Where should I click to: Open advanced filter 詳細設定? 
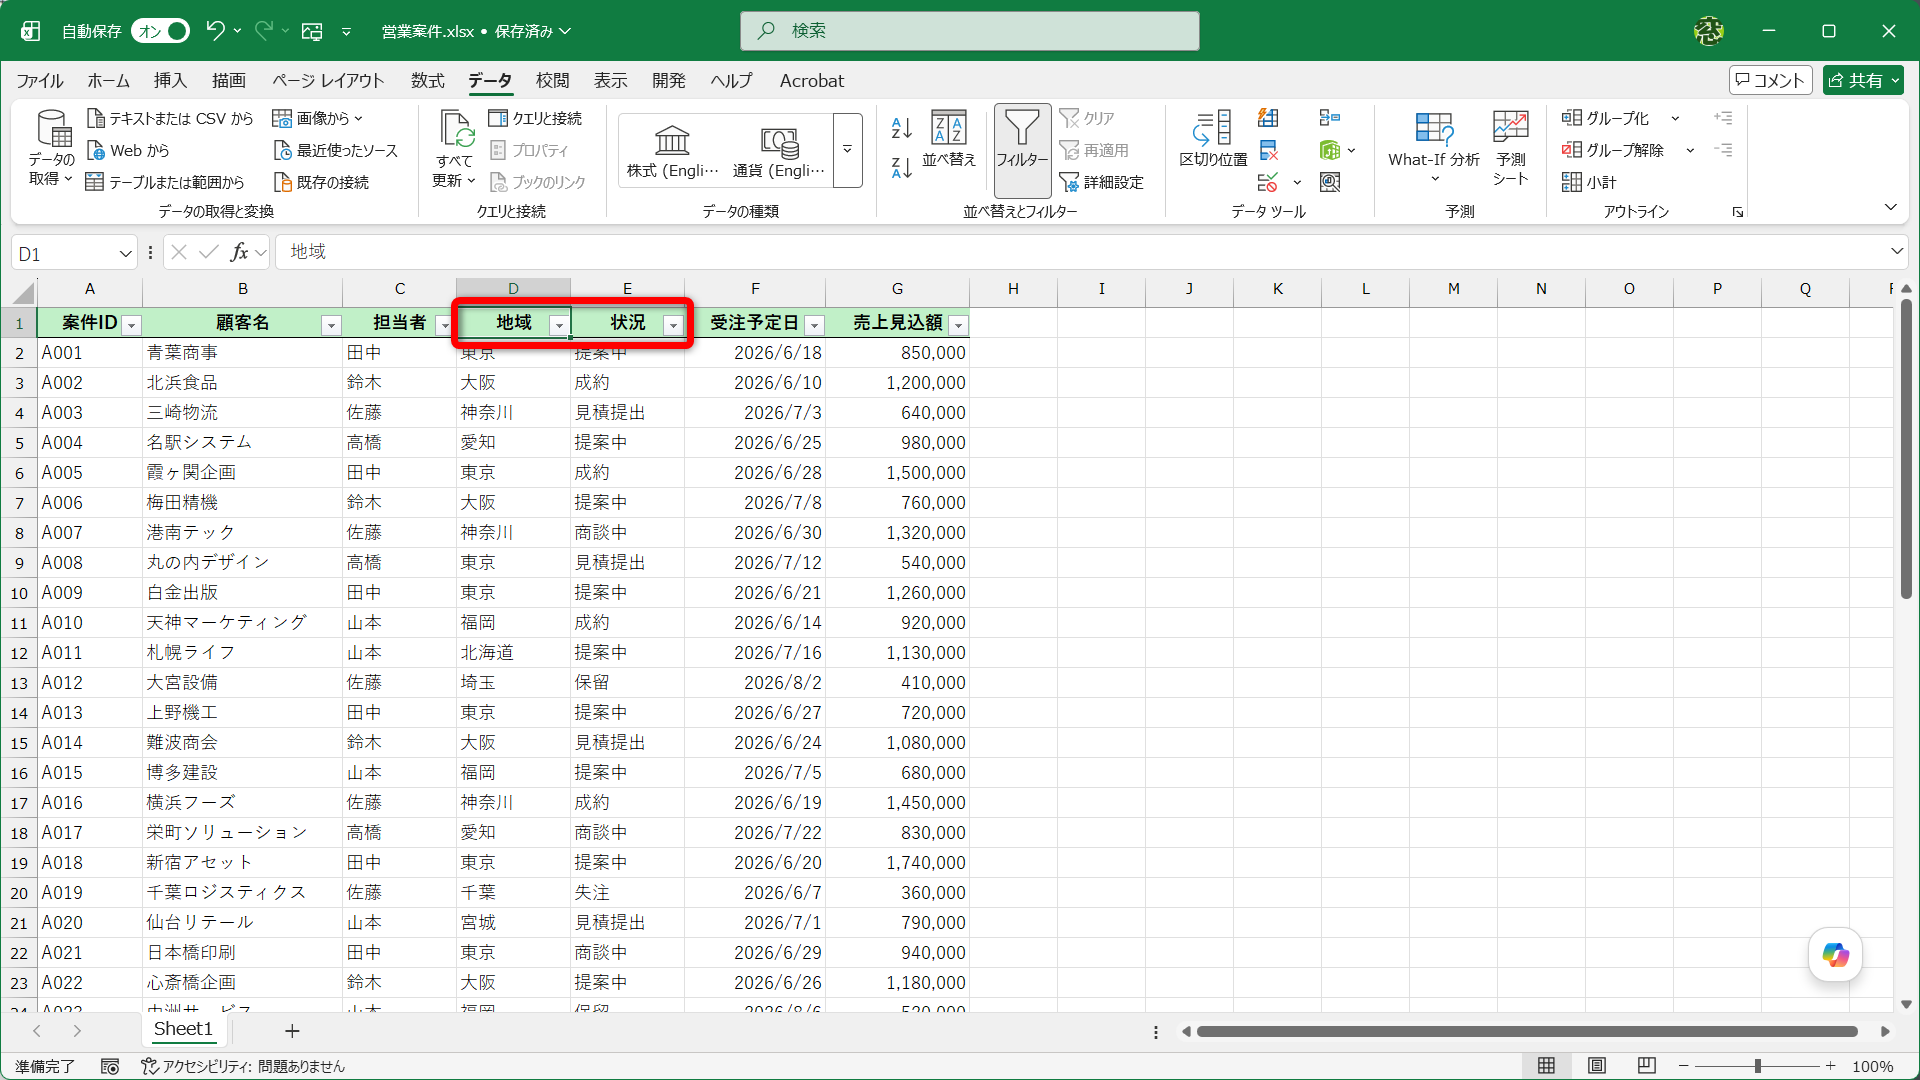pos(1102,182)
